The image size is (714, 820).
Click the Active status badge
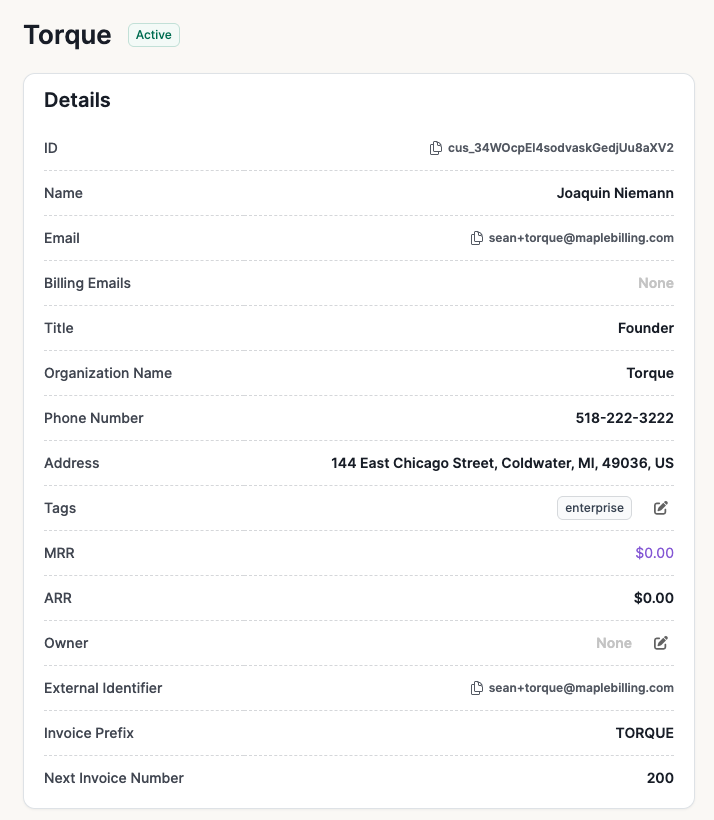154,35
